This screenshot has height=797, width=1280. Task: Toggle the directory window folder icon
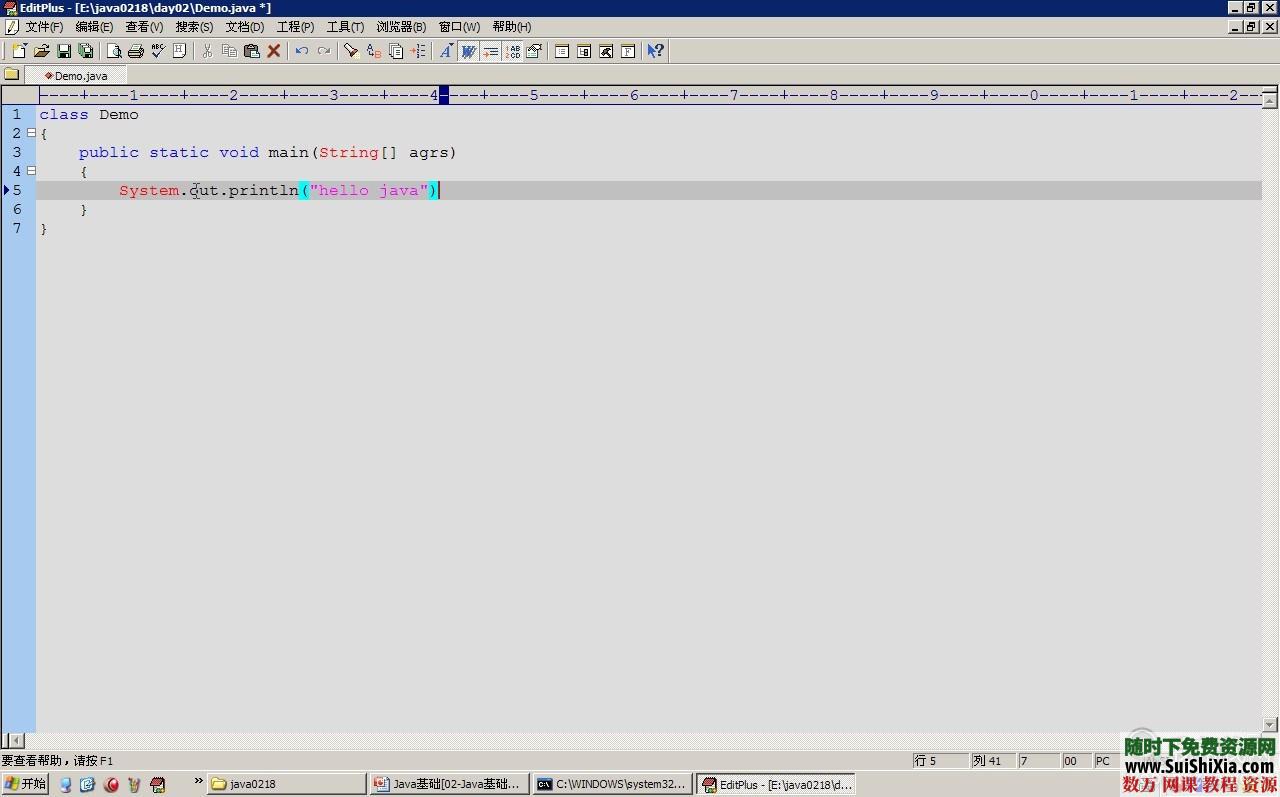pos(11,75)
